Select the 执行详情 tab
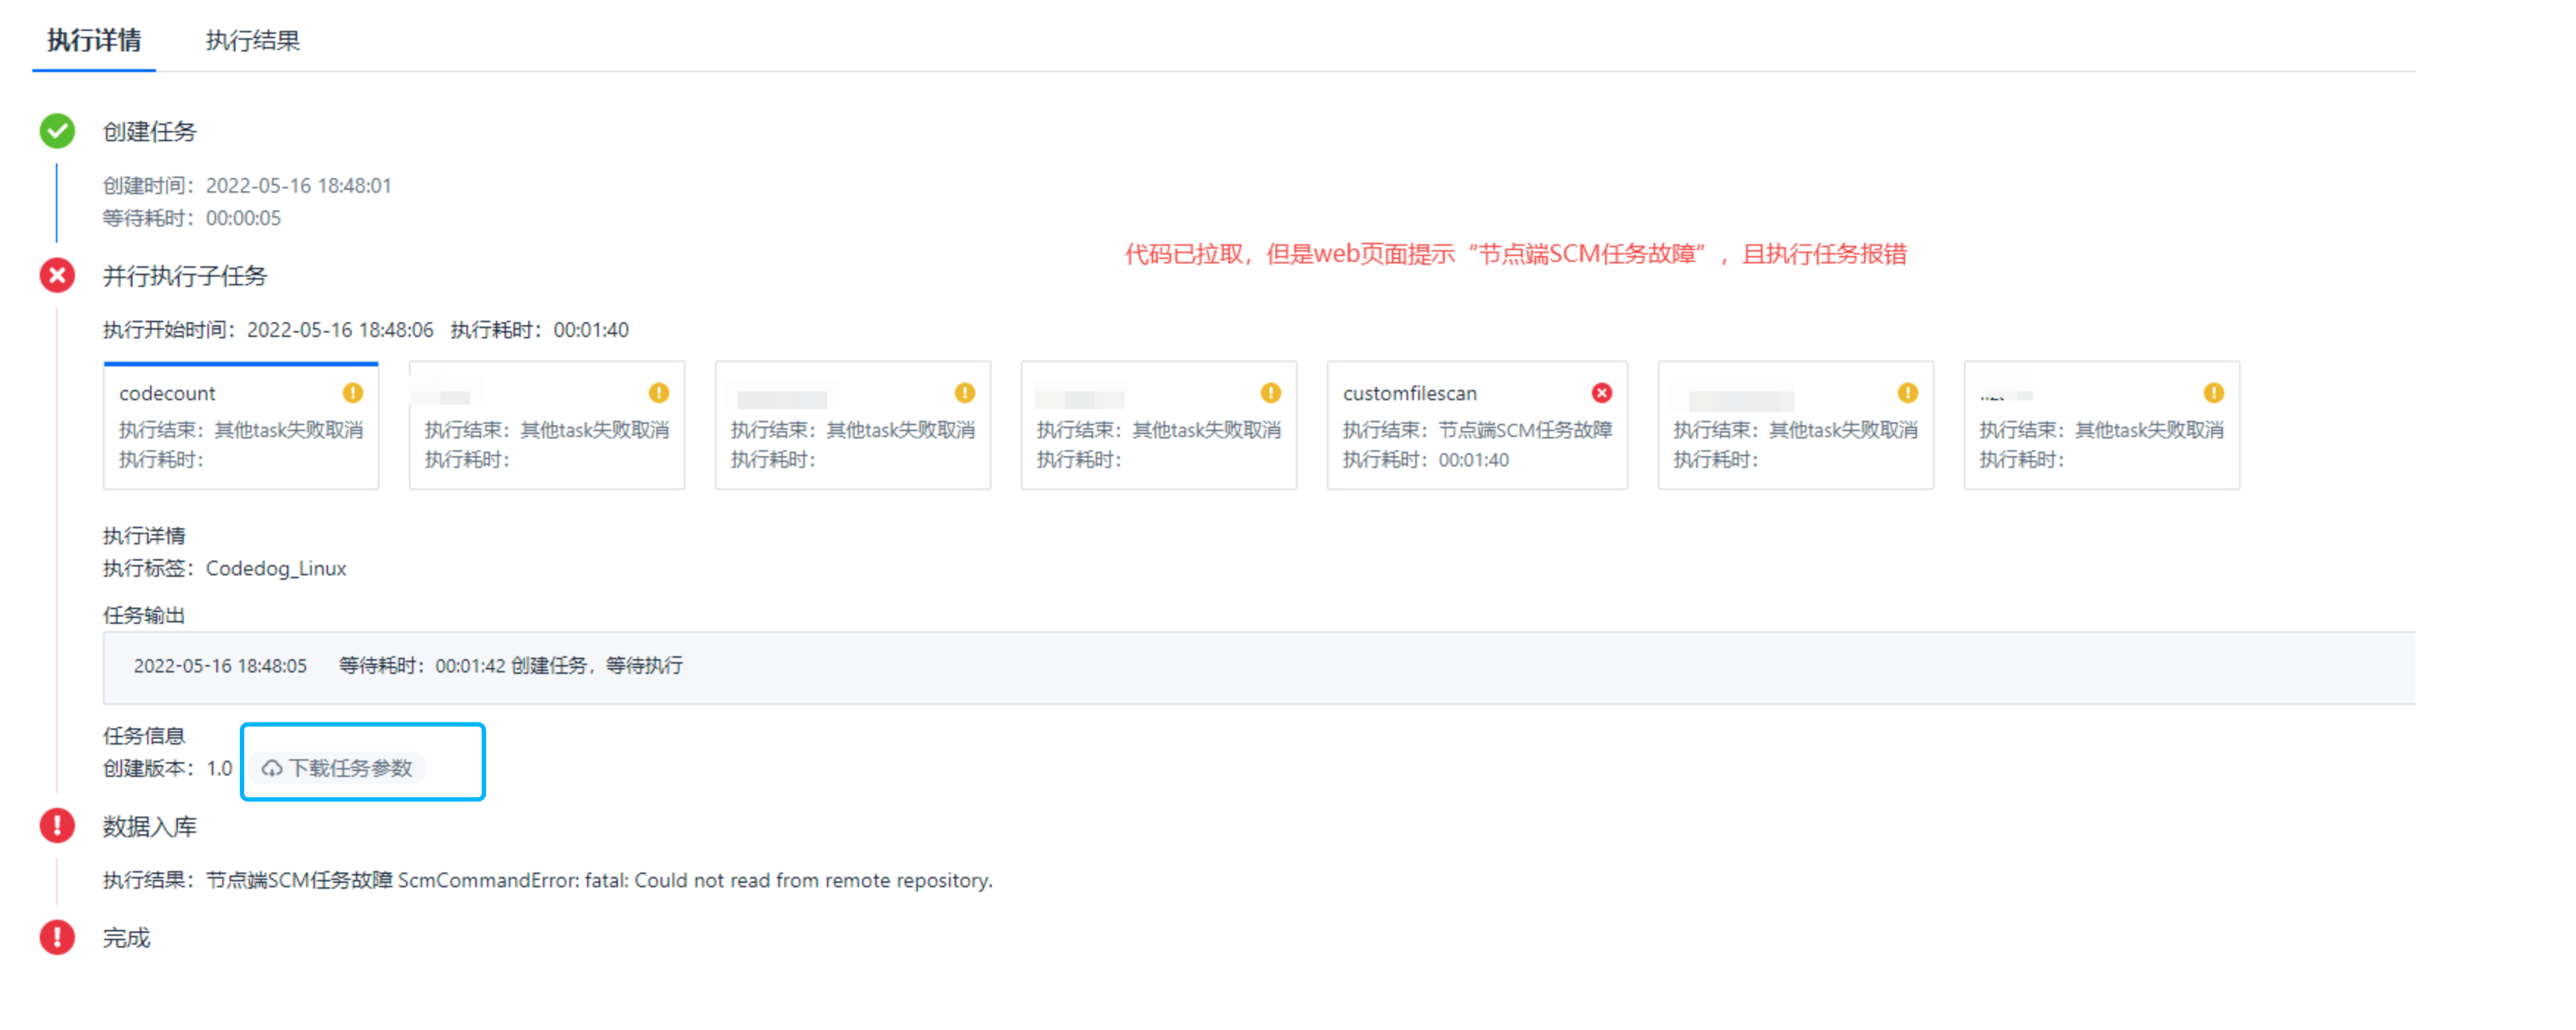The width and height of the screenshot is (2576, 1030). point(94,41)
